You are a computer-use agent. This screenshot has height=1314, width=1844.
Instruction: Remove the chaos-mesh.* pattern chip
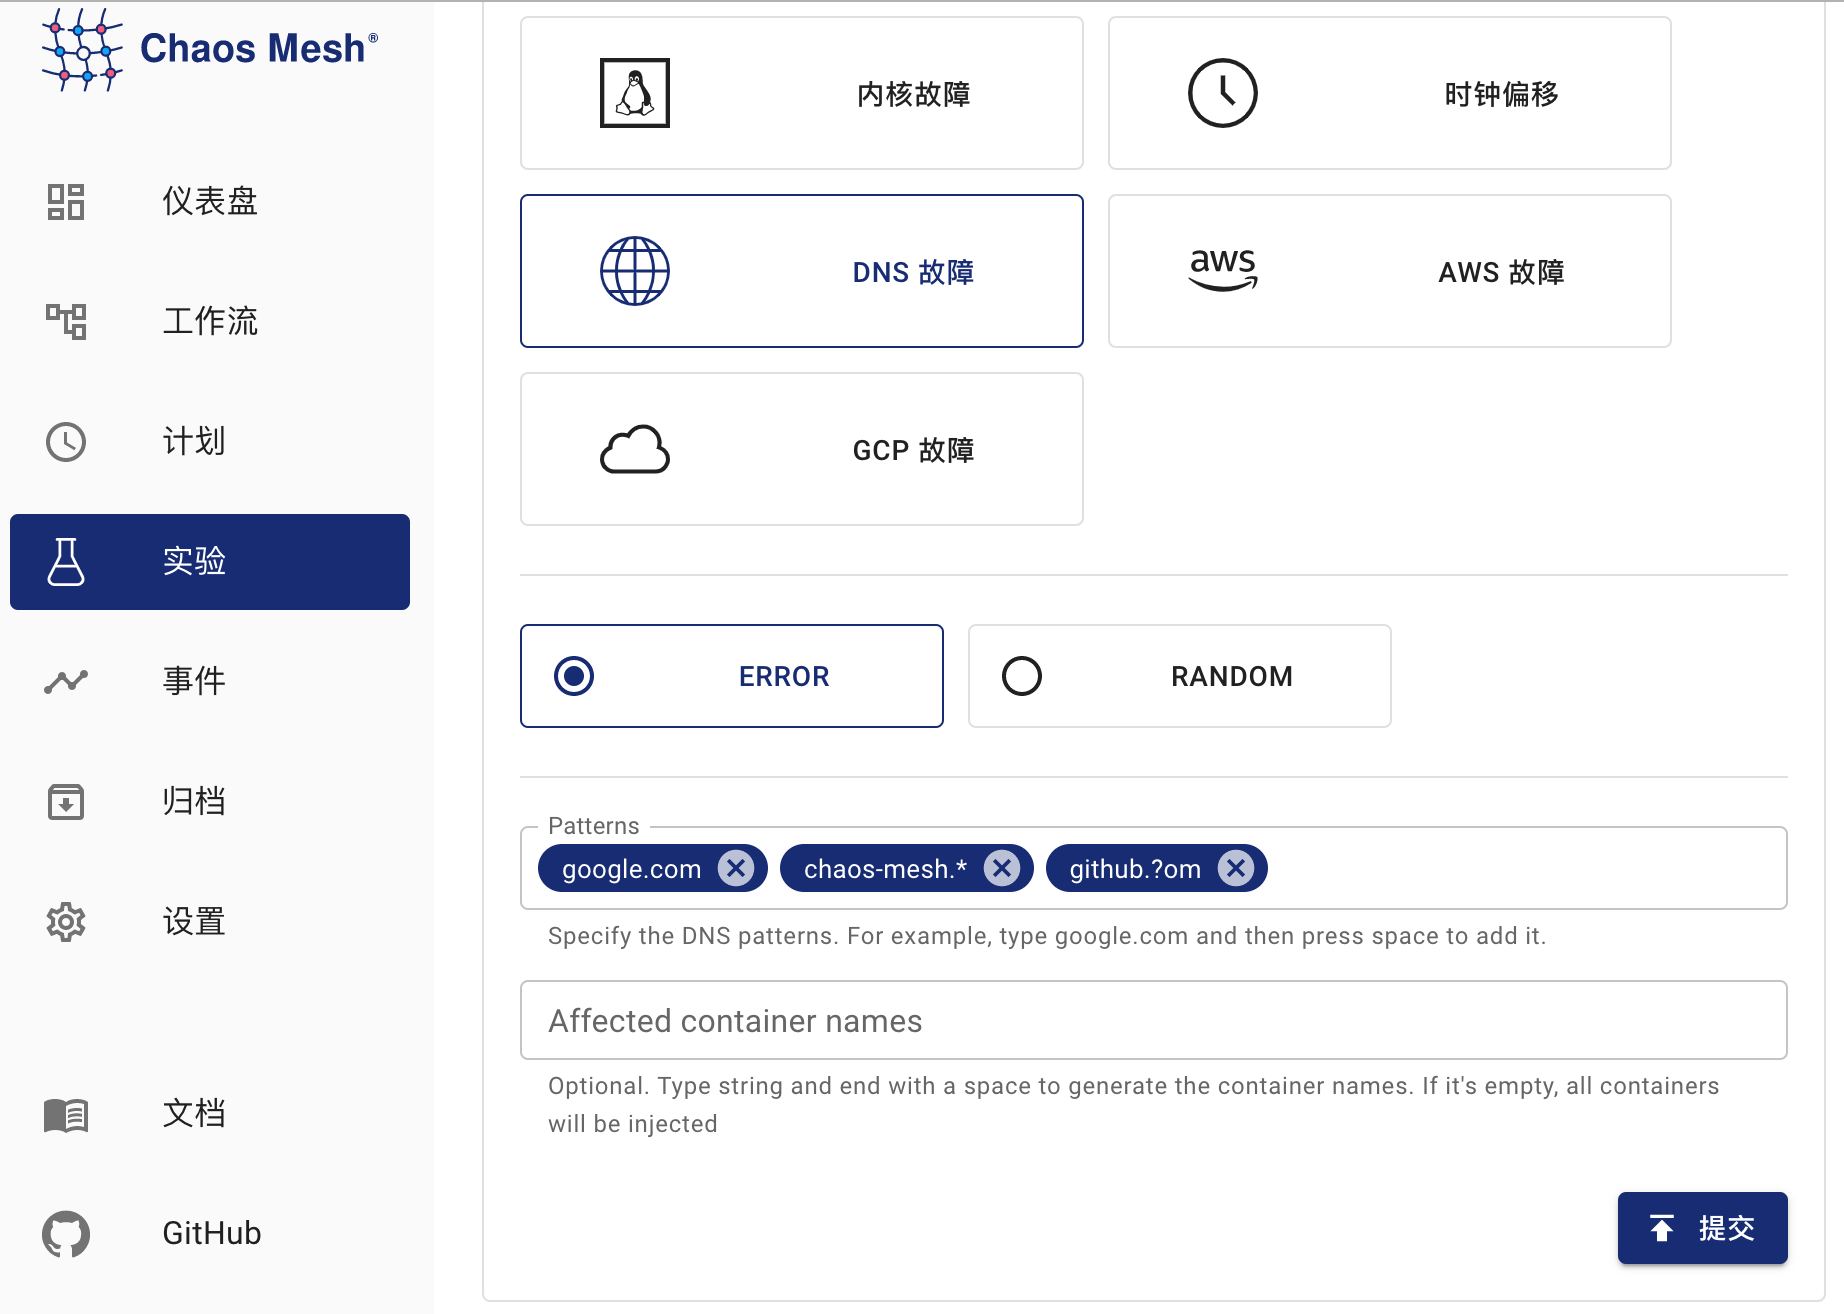coord(1001,868)
